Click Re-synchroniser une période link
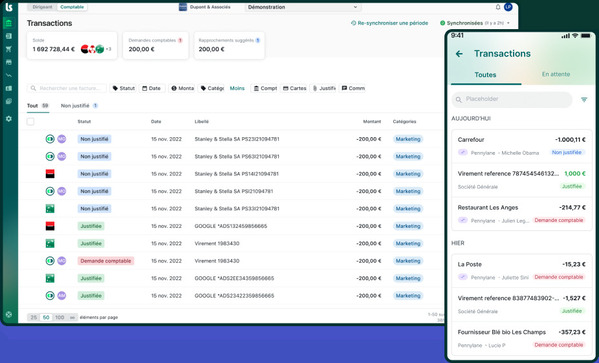 [389, 23]
